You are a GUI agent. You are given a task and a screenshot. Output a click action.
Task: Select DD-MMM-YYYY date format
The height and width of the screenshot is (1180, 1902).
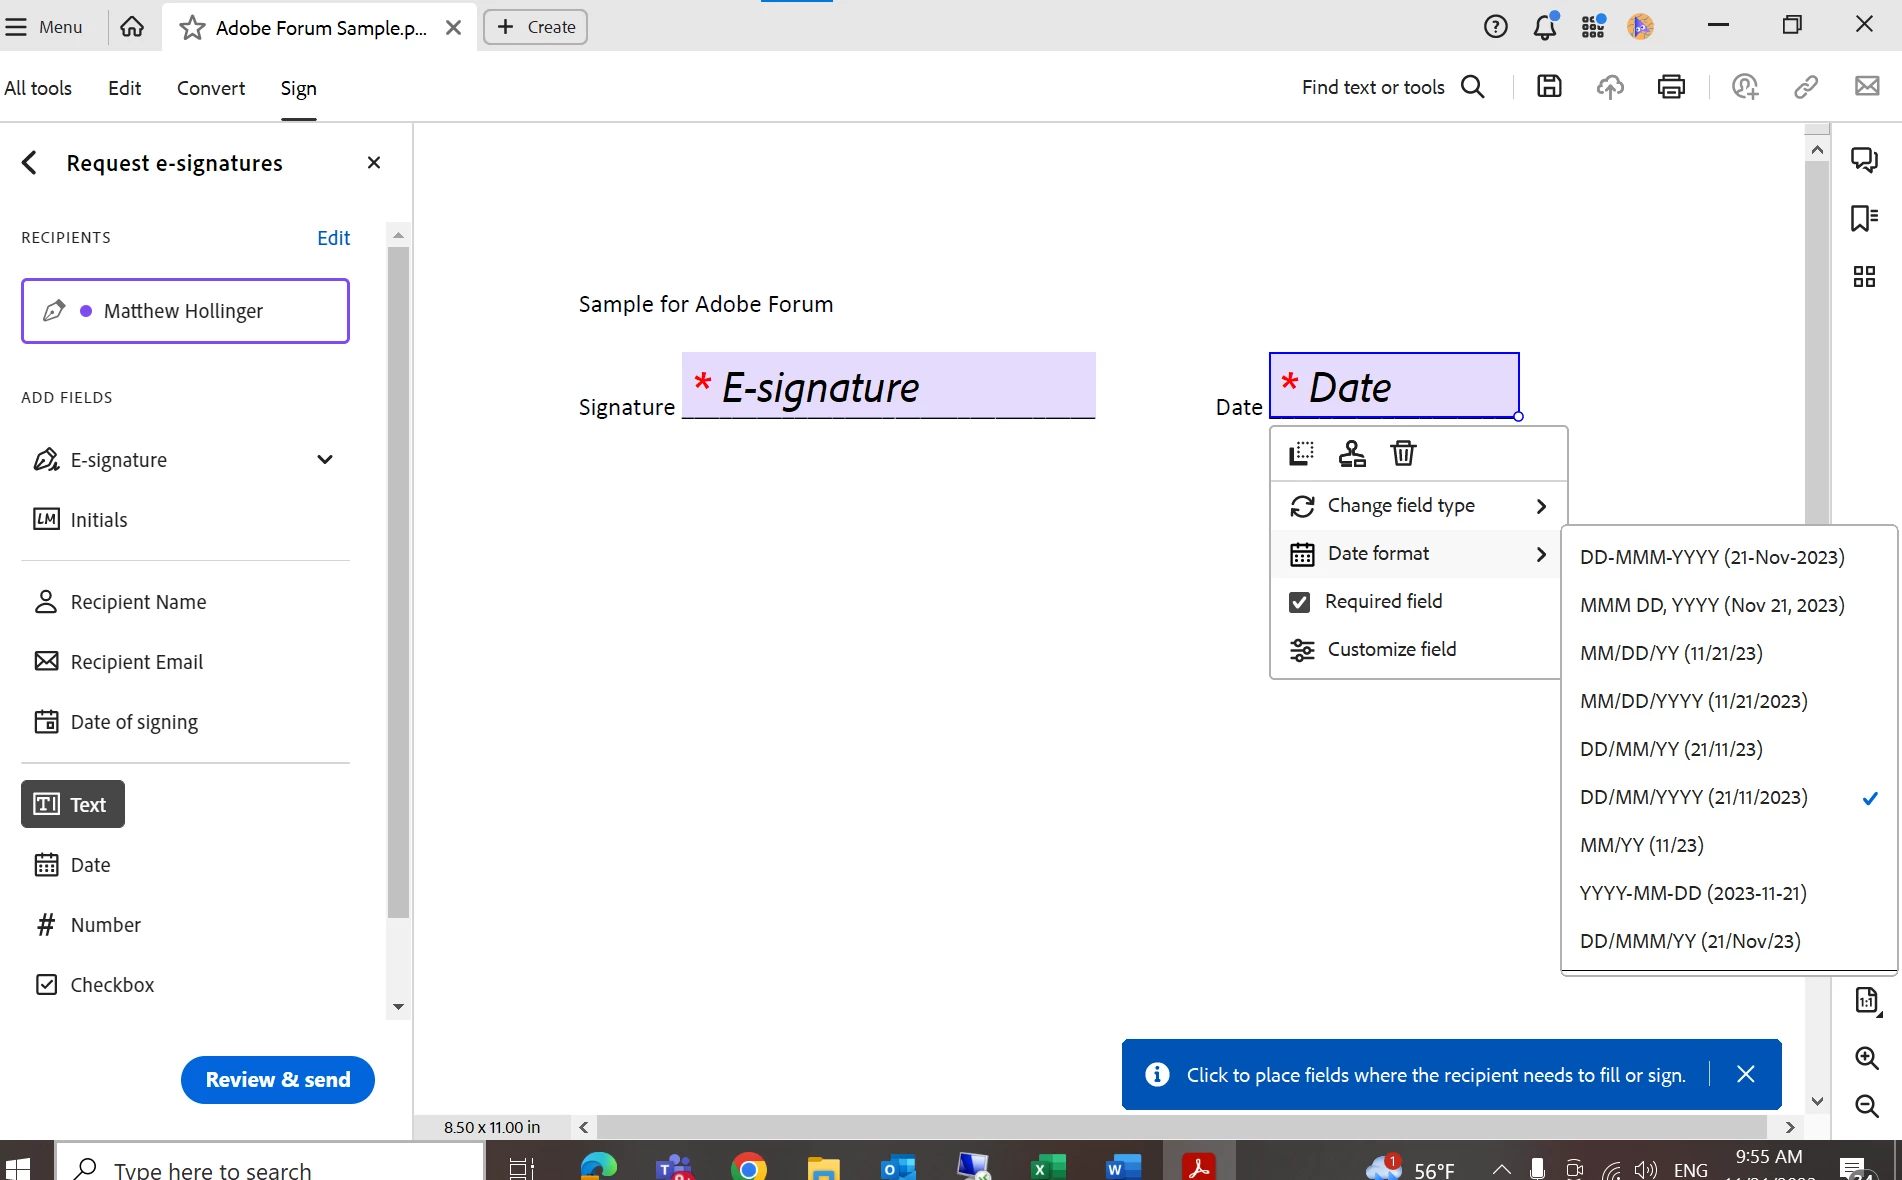click(x=1729, y=558)
